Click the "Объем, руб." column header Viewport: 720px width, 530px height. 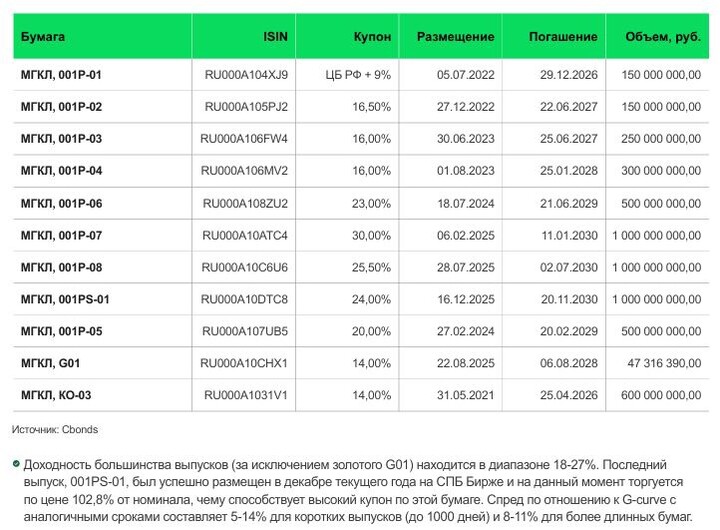click(x=662, y=36)
